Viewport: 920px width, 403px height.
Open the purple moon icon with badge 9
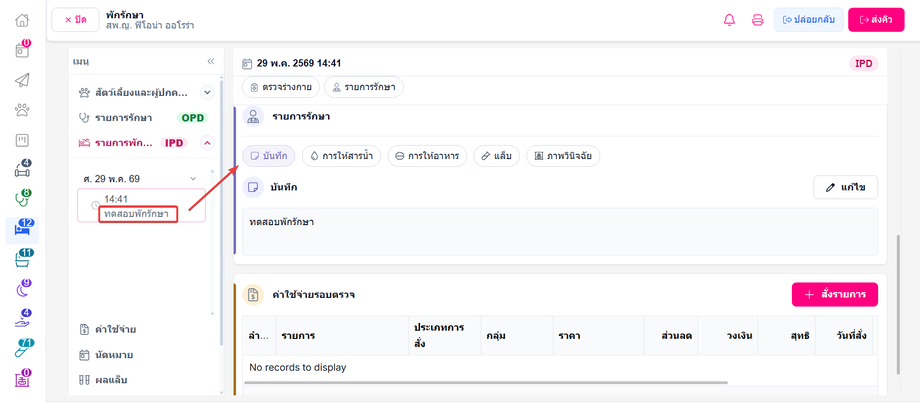(22, 290)
